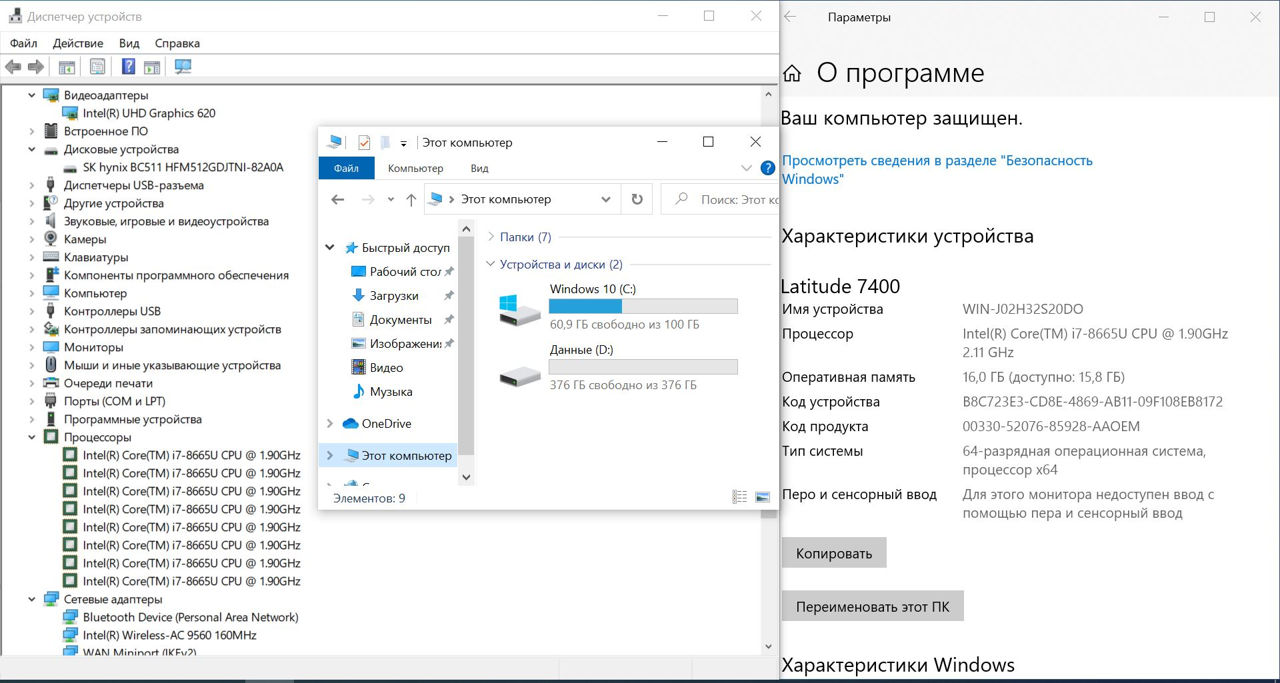Select the Intel(R) UHD Graphics 620 device

click(149, 113)
